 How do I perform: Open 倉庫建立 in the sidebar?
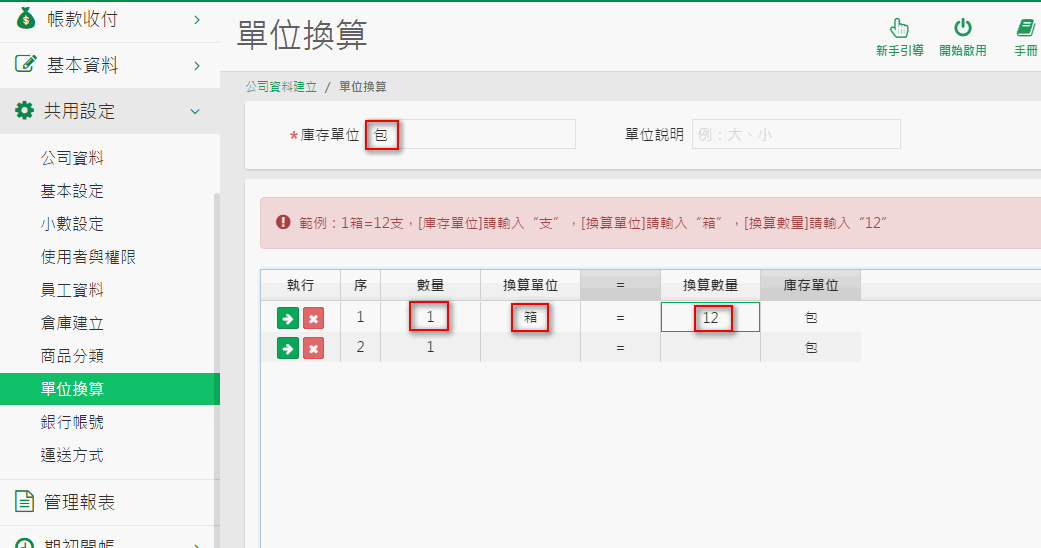pyautogui.click(x=72, y=323)
